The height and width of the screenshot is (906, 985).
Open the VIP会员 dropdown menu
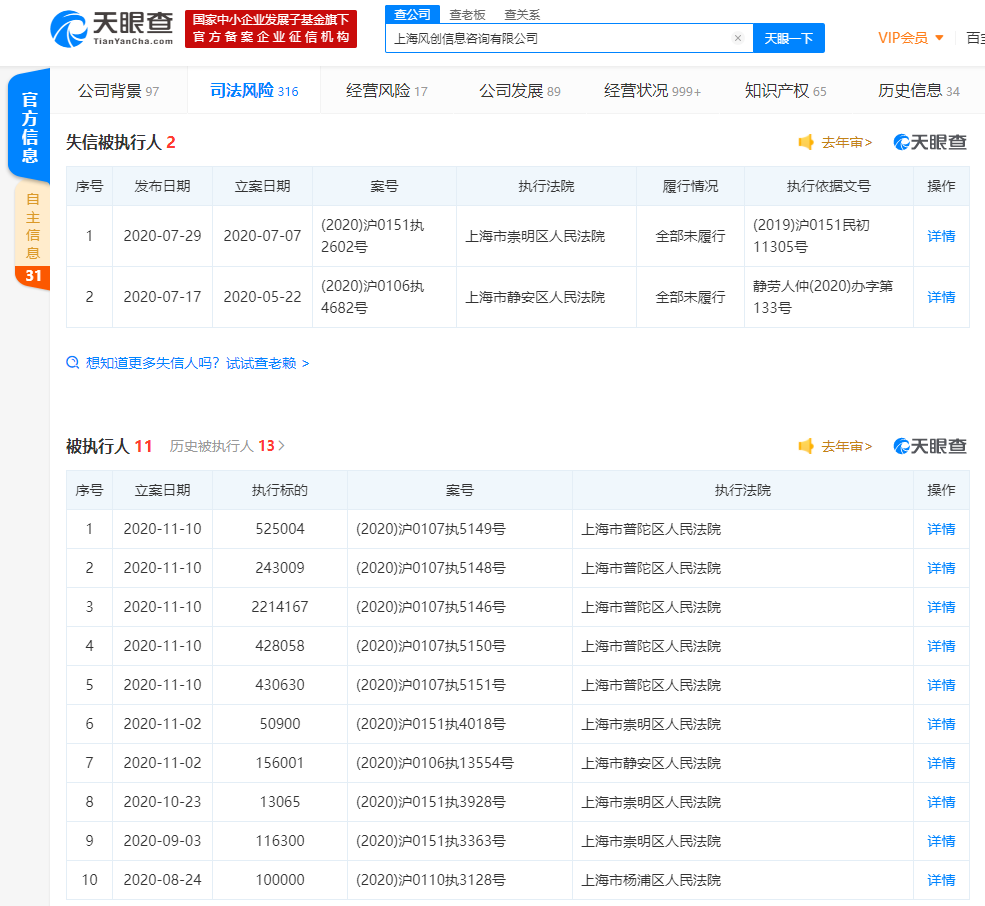click(x=910, y=38)
